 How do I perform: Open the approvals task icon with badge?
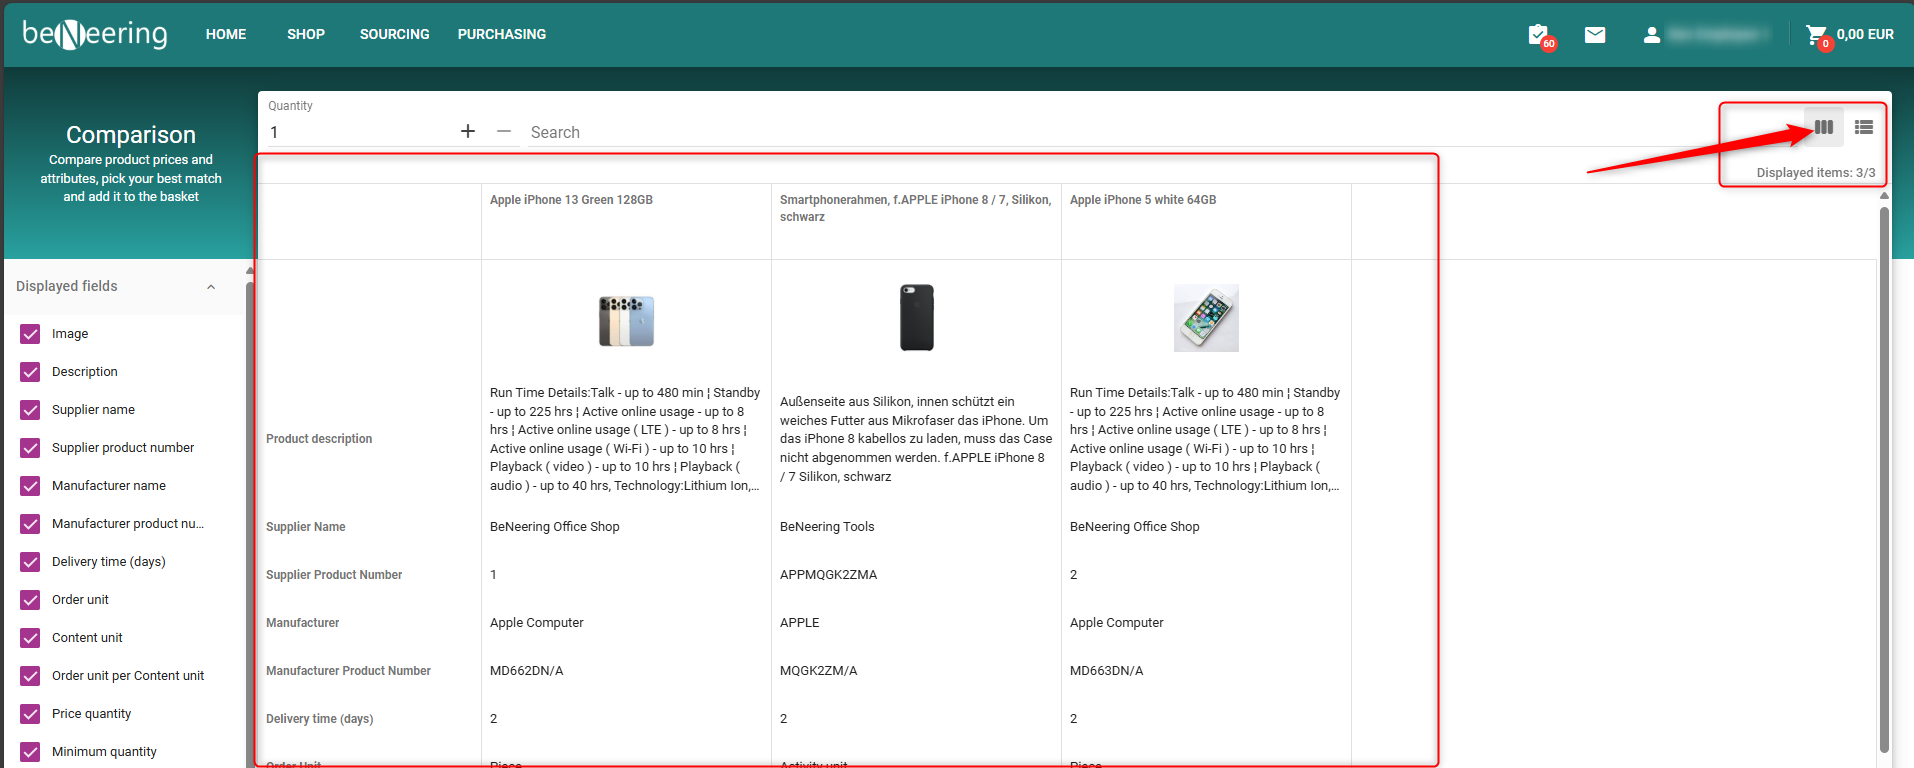[x=1538, y=35]
